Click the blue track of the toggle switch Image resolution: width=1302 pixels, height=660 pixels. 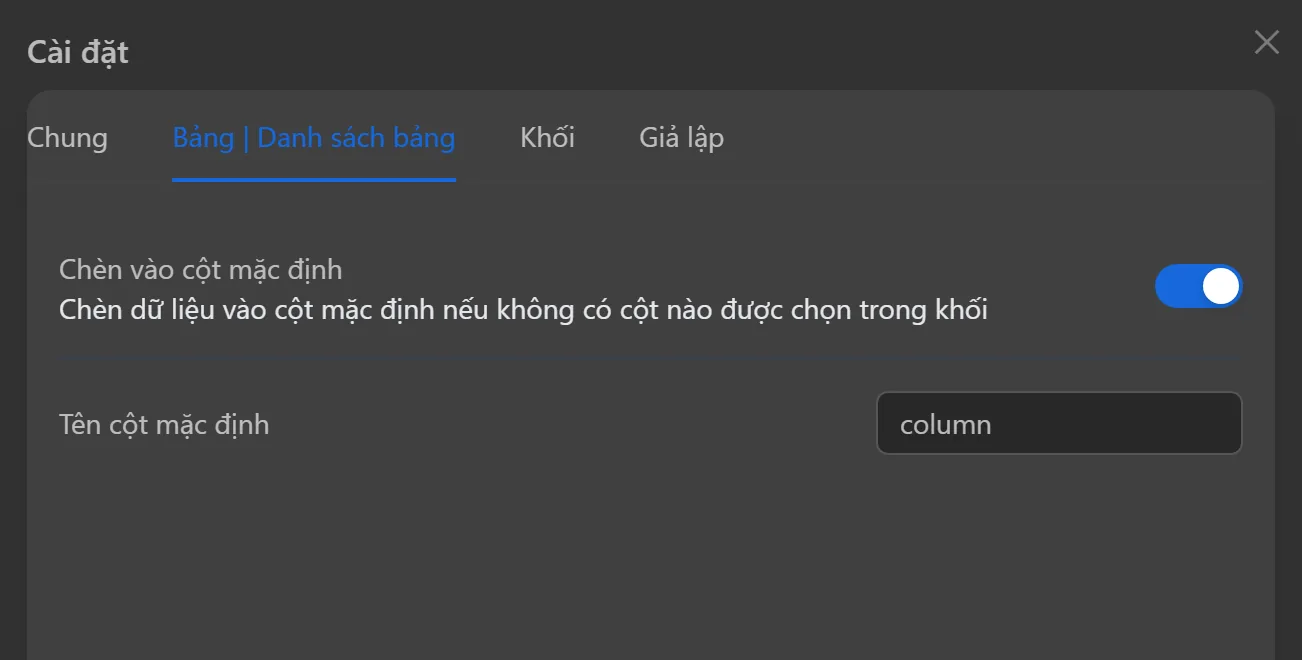pyautogui.click(x=1176, y=287)
